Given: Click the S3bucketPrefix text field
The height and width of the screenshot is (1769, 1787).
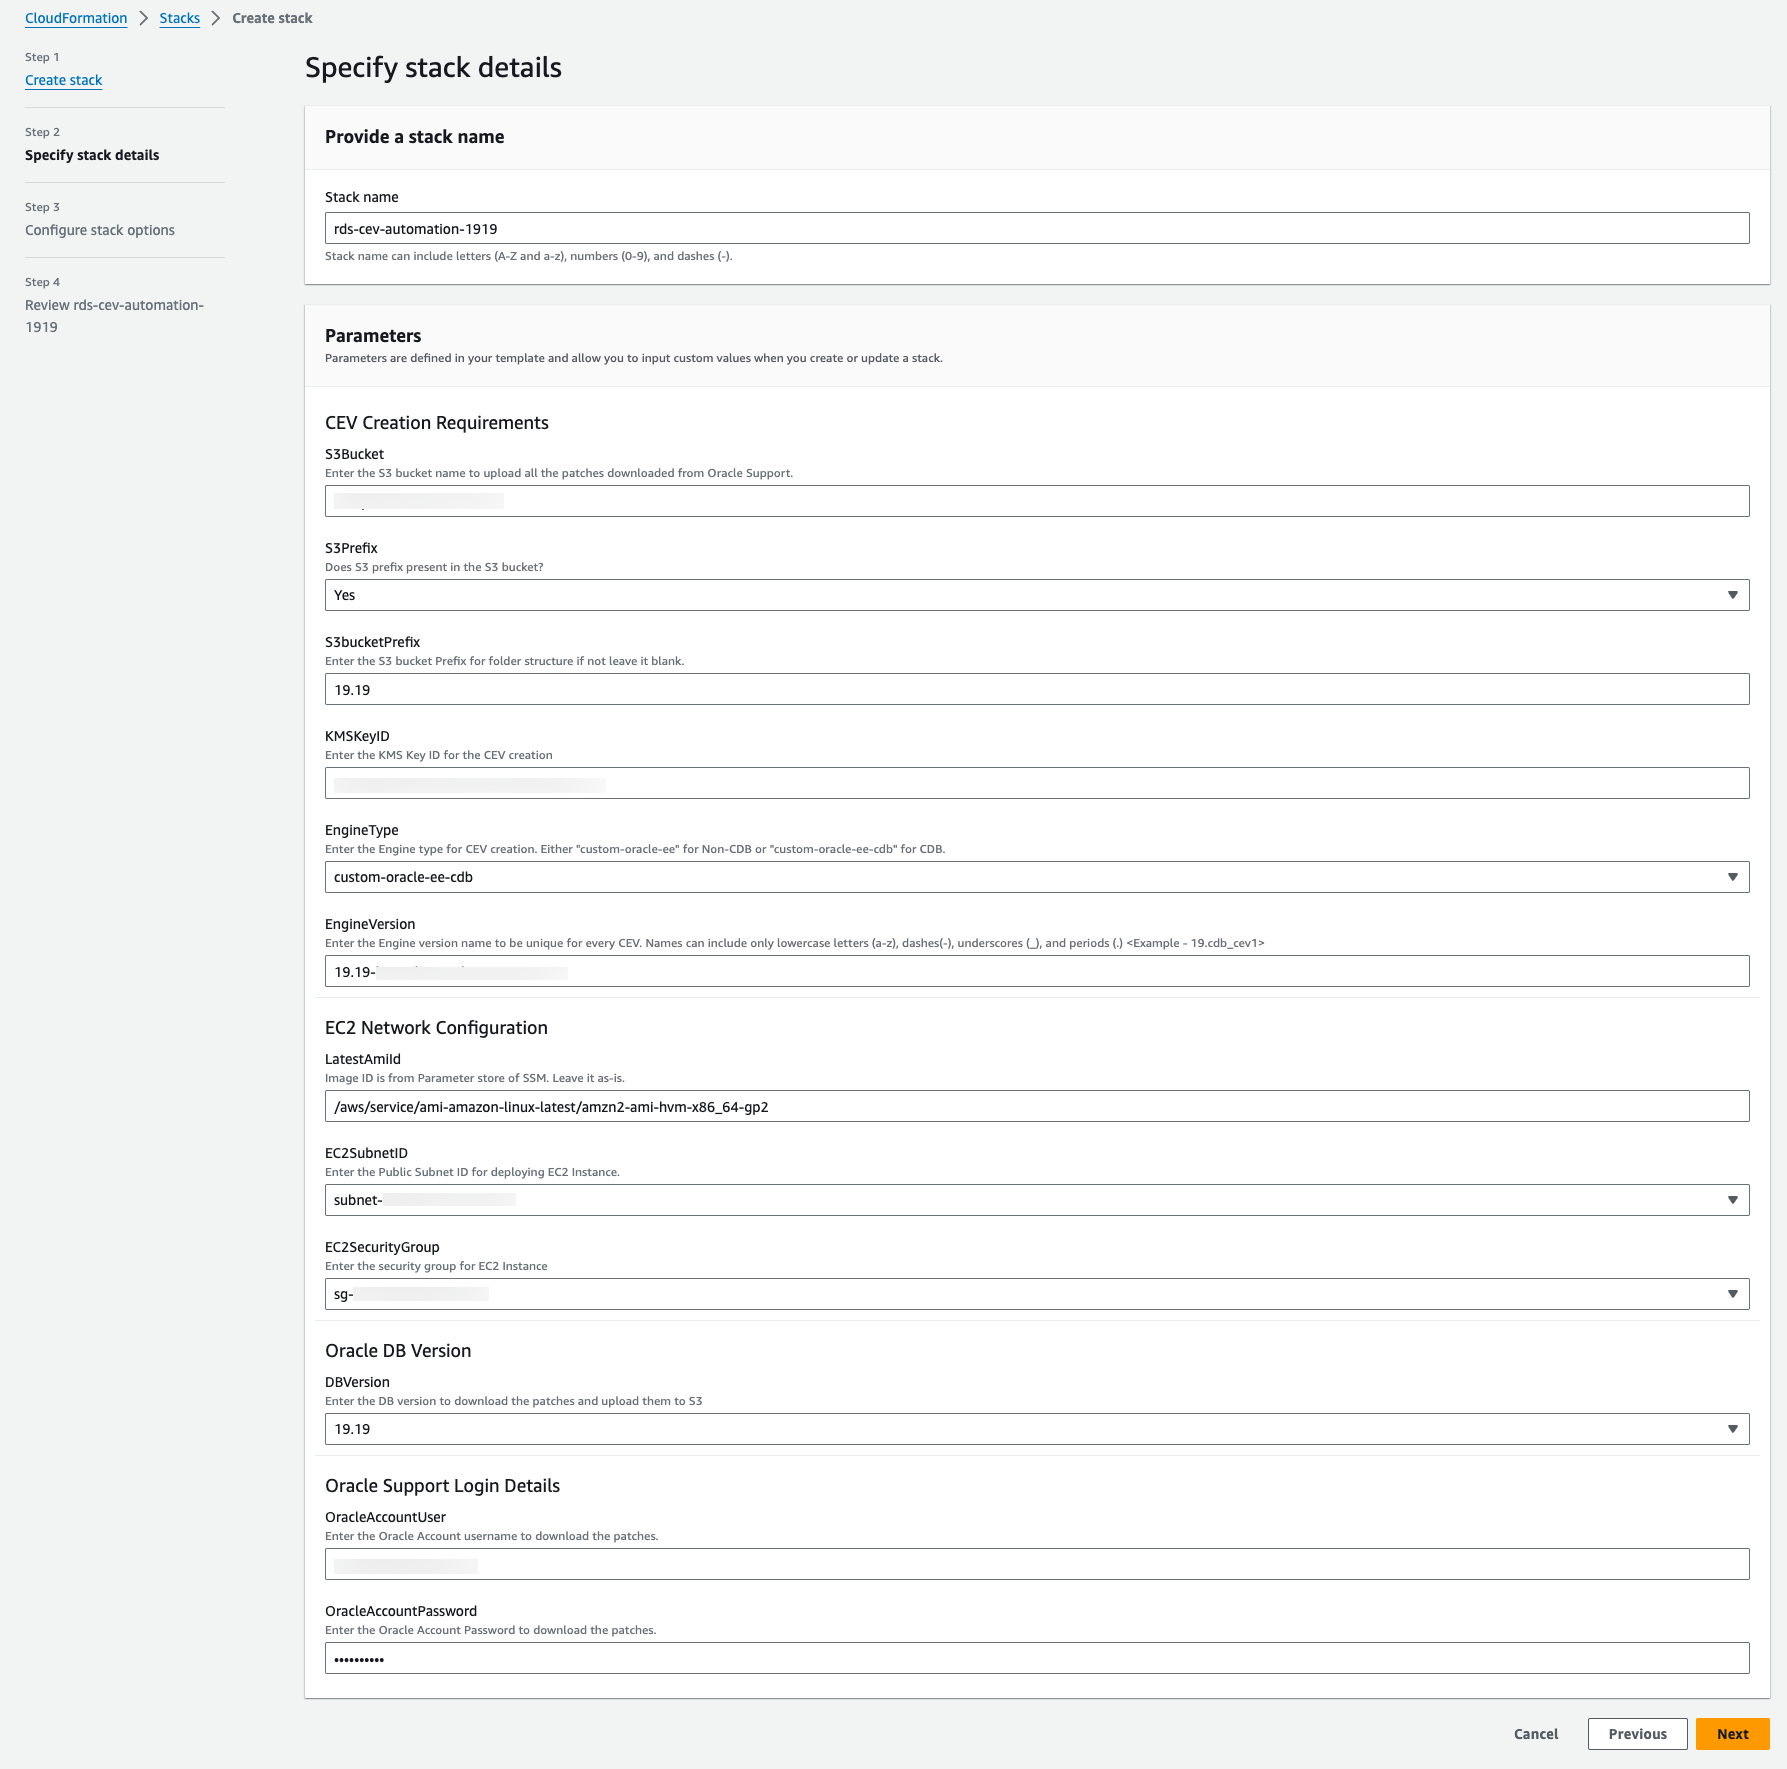Looking at the screenshot, I should pos(1036,689).
